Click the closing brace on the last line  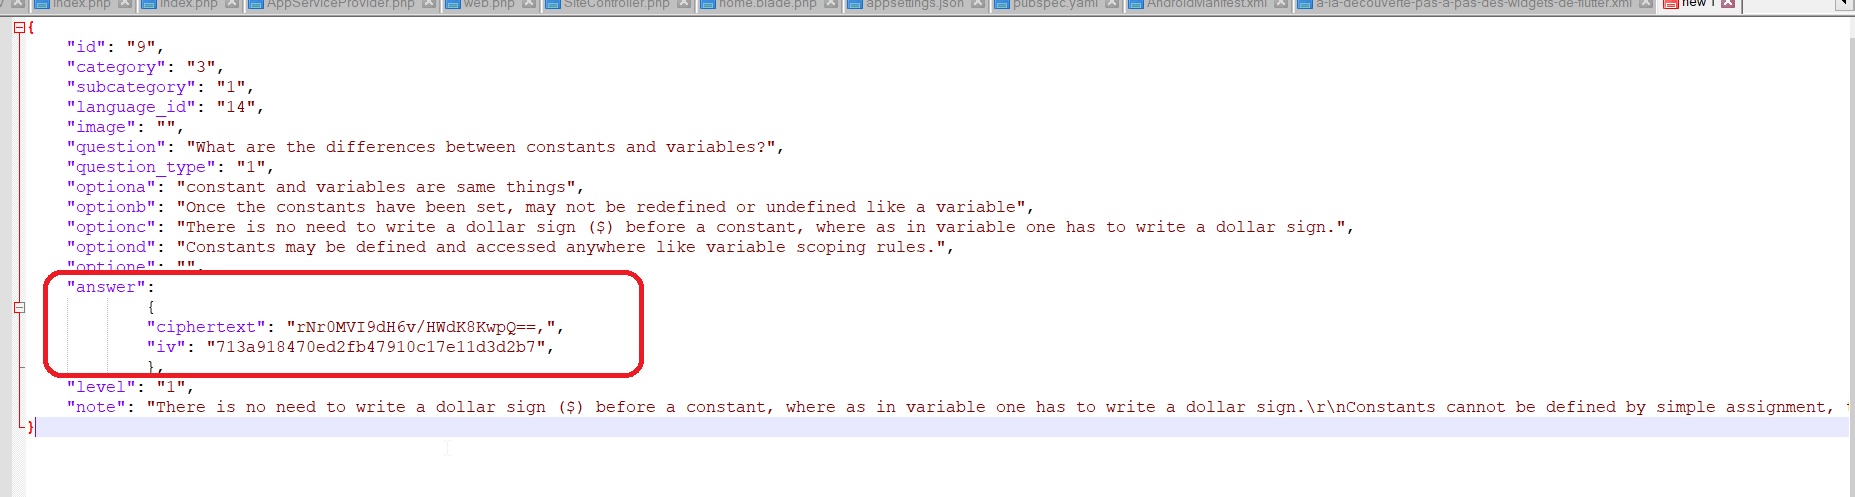click(x=31, y=427)
